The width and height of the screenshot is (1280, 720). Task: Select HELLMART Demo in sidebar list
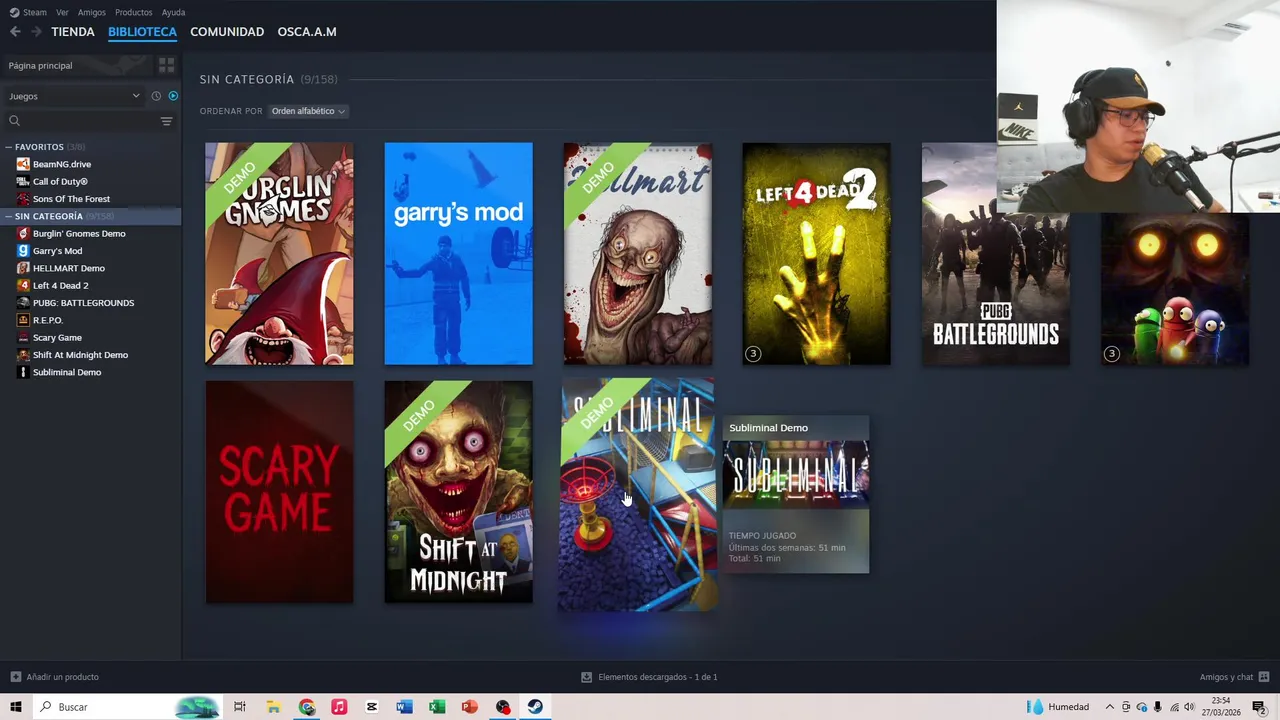[x=69, y=268]
